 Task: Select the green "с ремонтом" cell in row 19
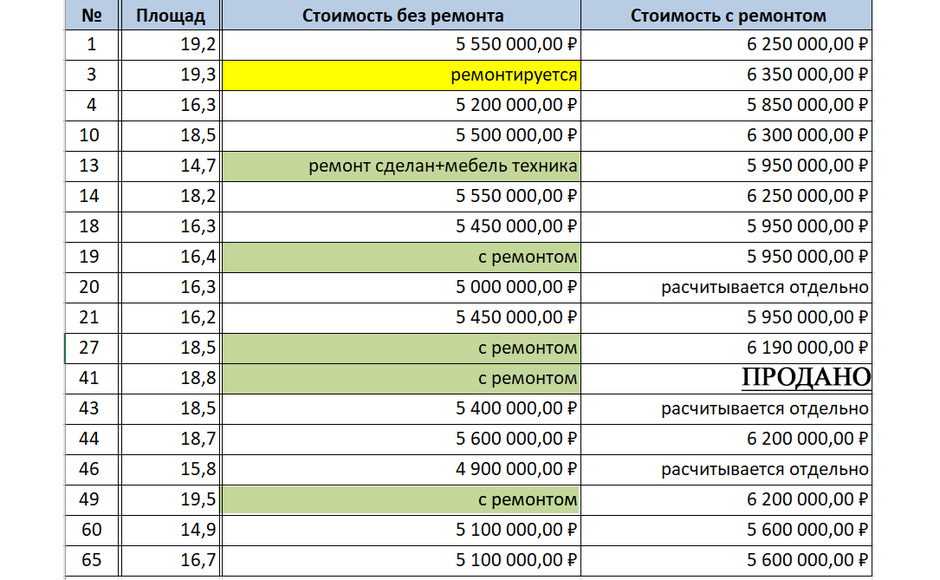tap(401, 257)
